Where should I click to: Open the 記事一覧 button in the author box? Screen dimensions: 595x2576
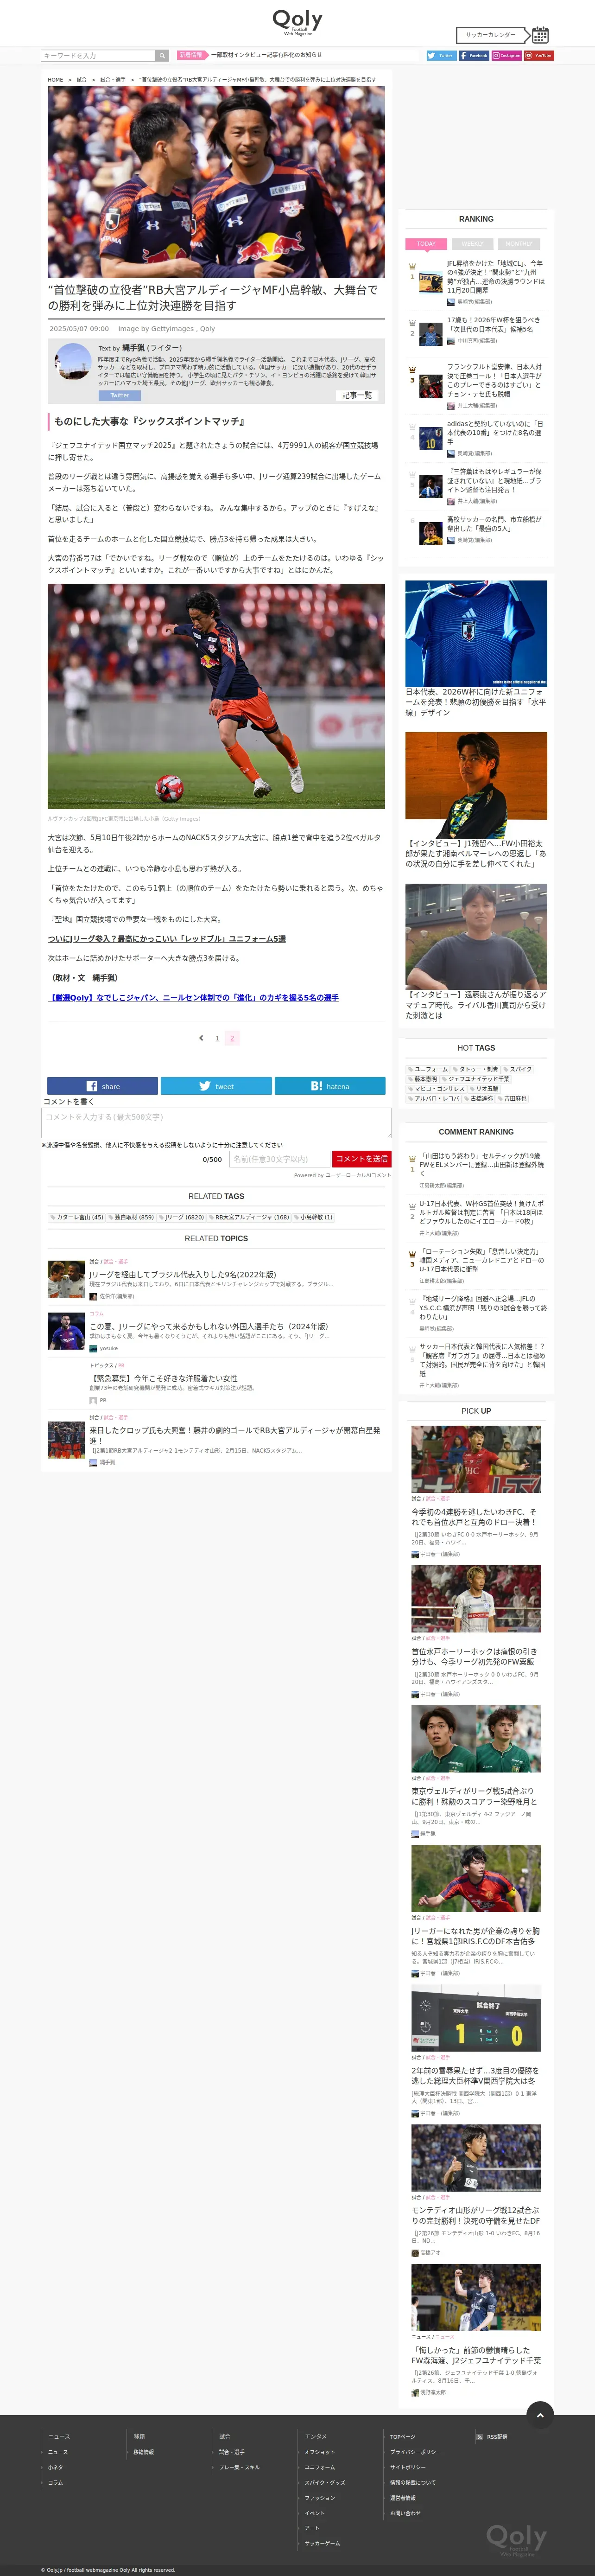[x=357, y=395]
